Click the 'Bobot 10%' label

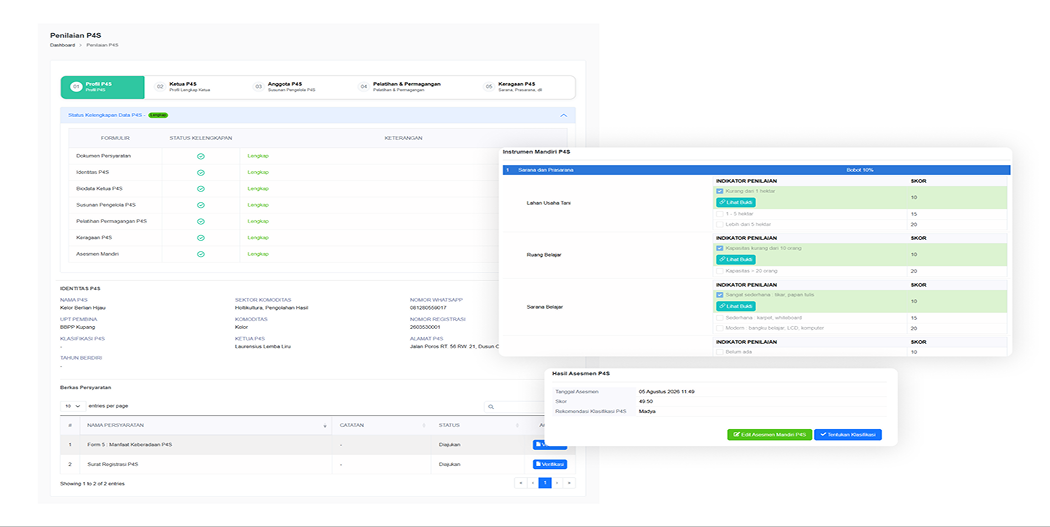(860, 170)
